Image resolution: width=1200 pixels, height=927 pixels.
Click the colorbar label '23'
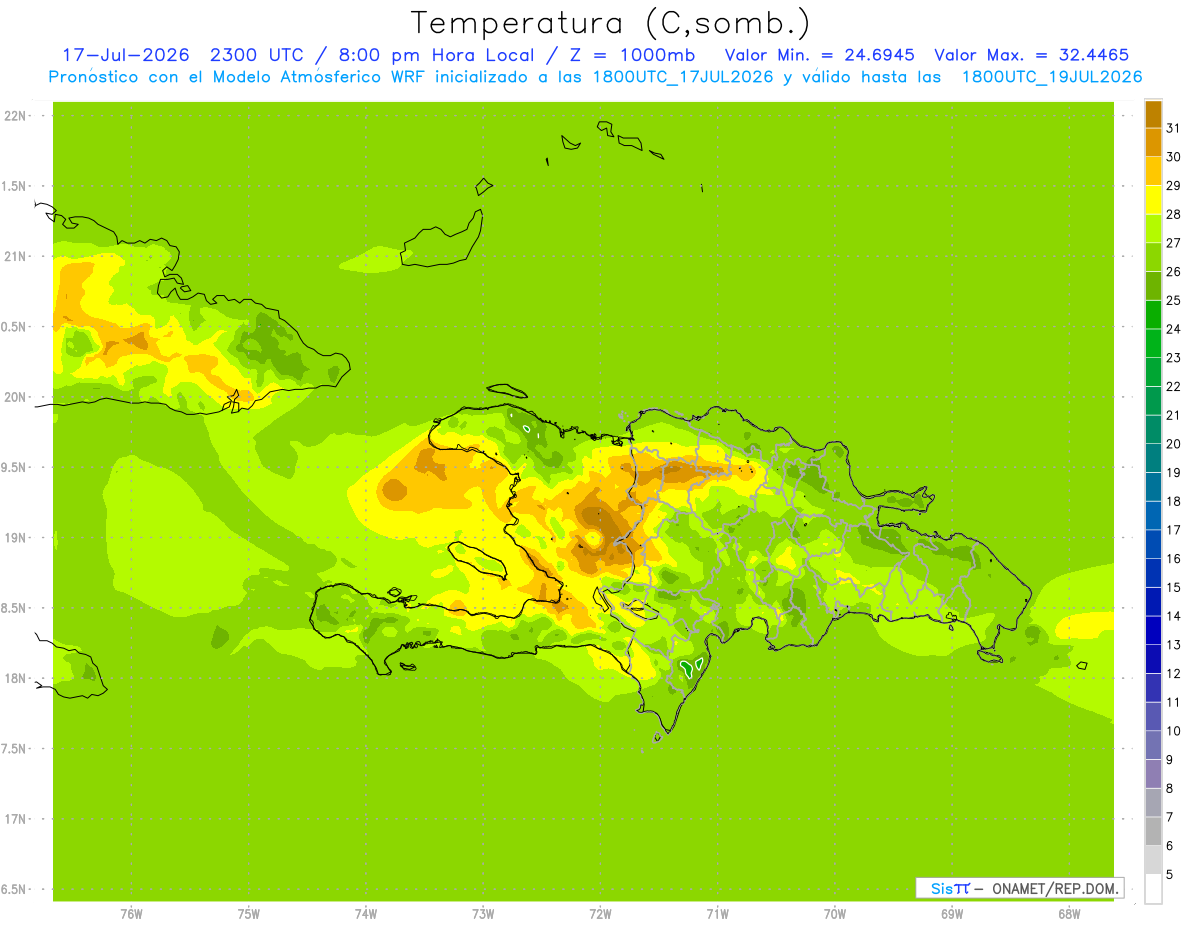click(x=1174, y=358)
